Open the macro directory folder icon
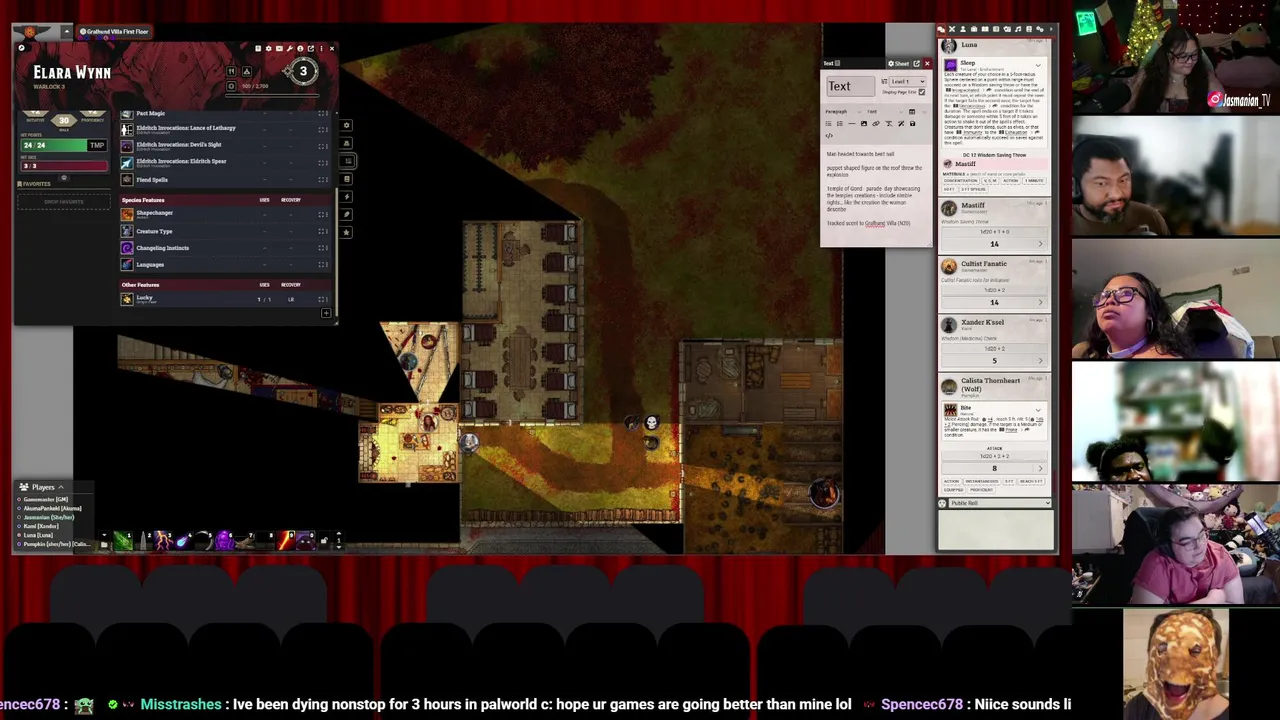This screenshot has height=720, width=1280. [x=104, y=544]
